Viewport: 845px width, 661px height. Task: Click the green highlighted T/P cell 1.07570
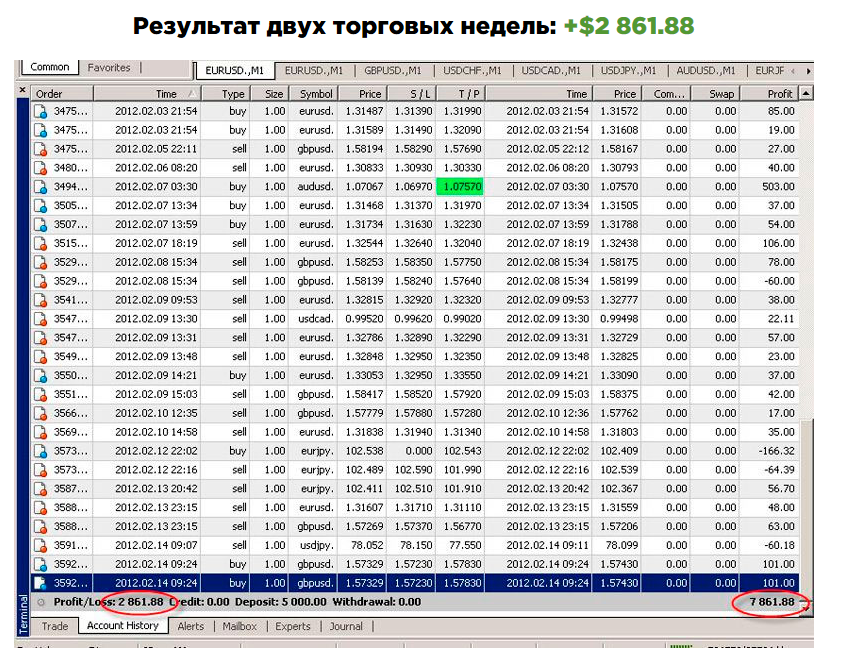pyautogui.click(x=461, y=187)
